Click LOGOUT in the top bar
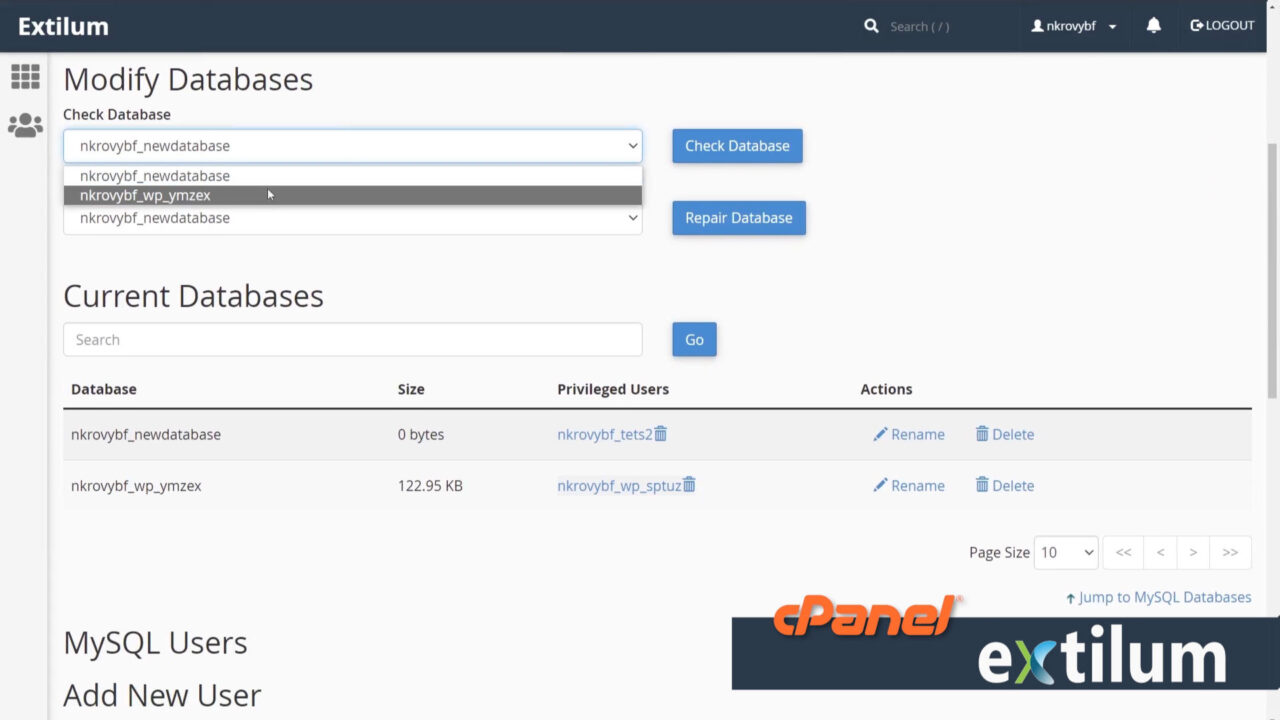The height and width of the screenshot is (720, 1280). point(1222,25)
